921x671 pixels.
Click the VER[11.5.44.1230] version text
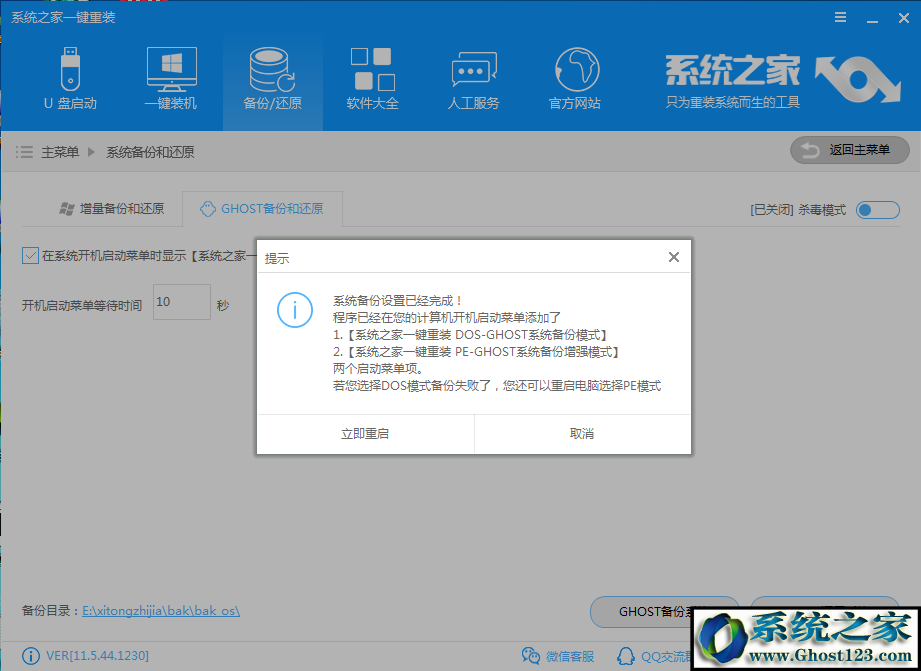point(97,656)
